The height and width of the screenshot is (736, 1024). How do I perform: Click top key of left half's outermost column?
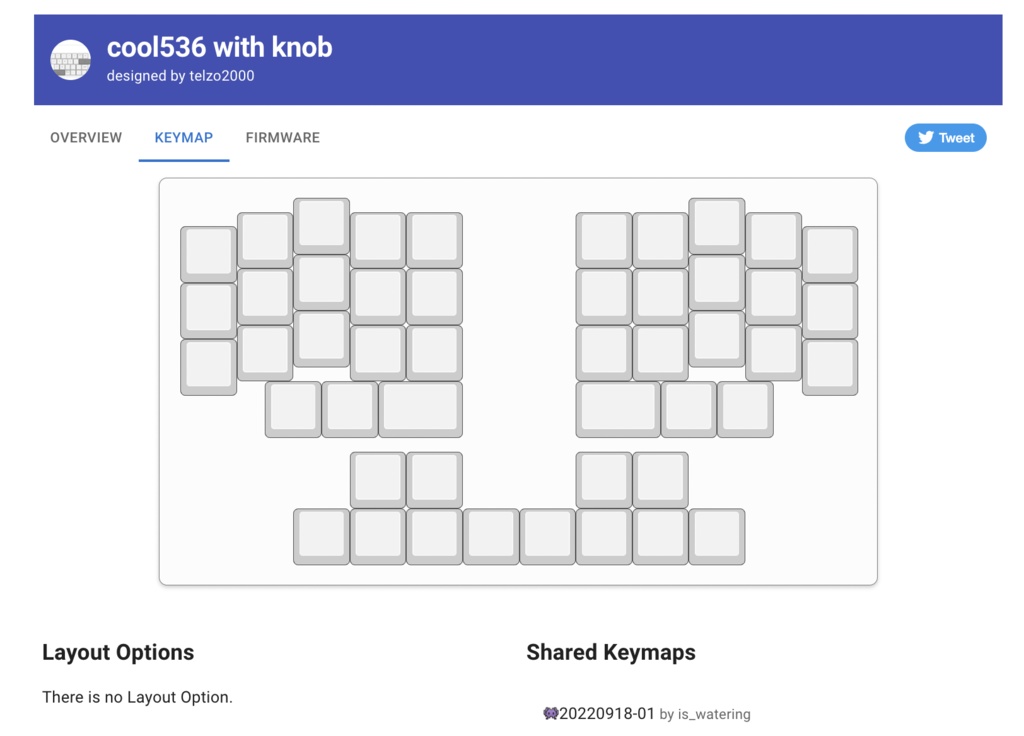(208, 252)
